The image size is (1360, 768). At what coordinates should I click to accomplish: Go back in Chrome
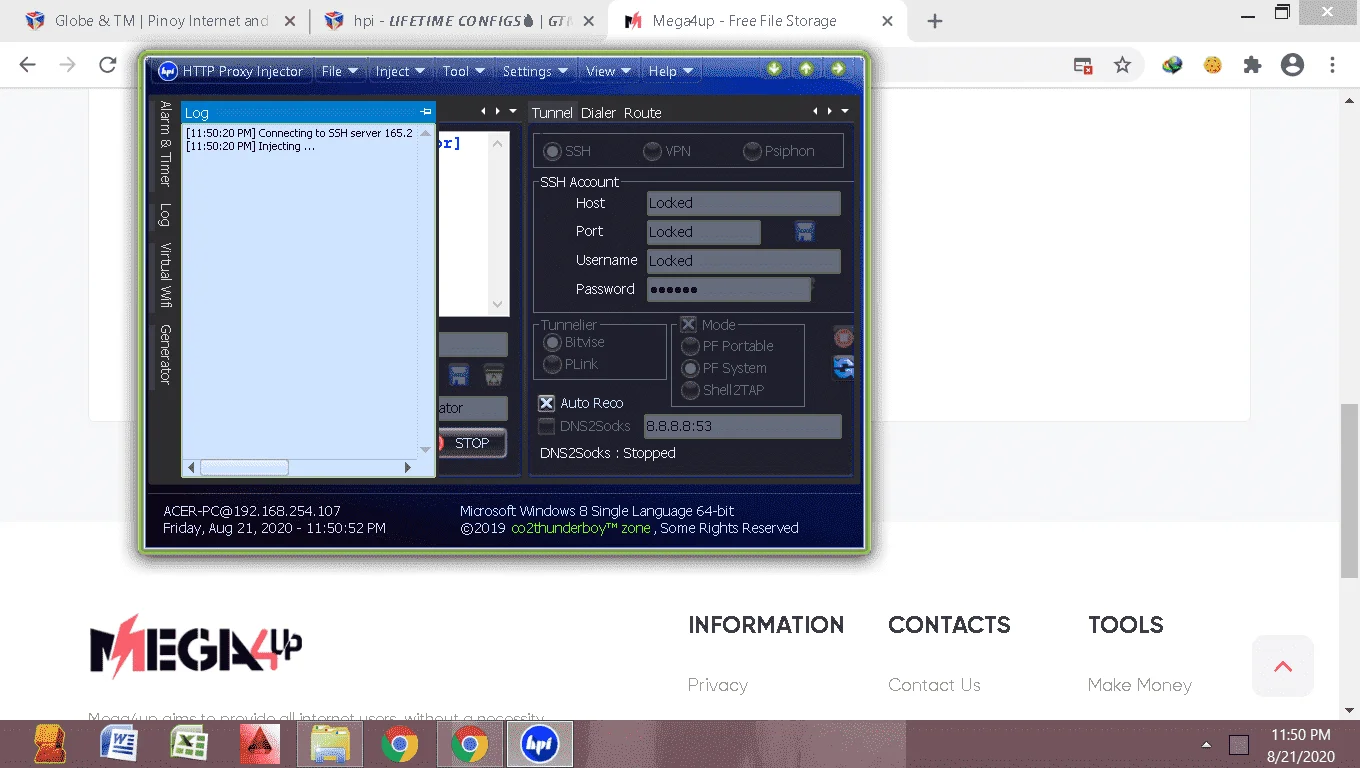[x=27, y=65]
